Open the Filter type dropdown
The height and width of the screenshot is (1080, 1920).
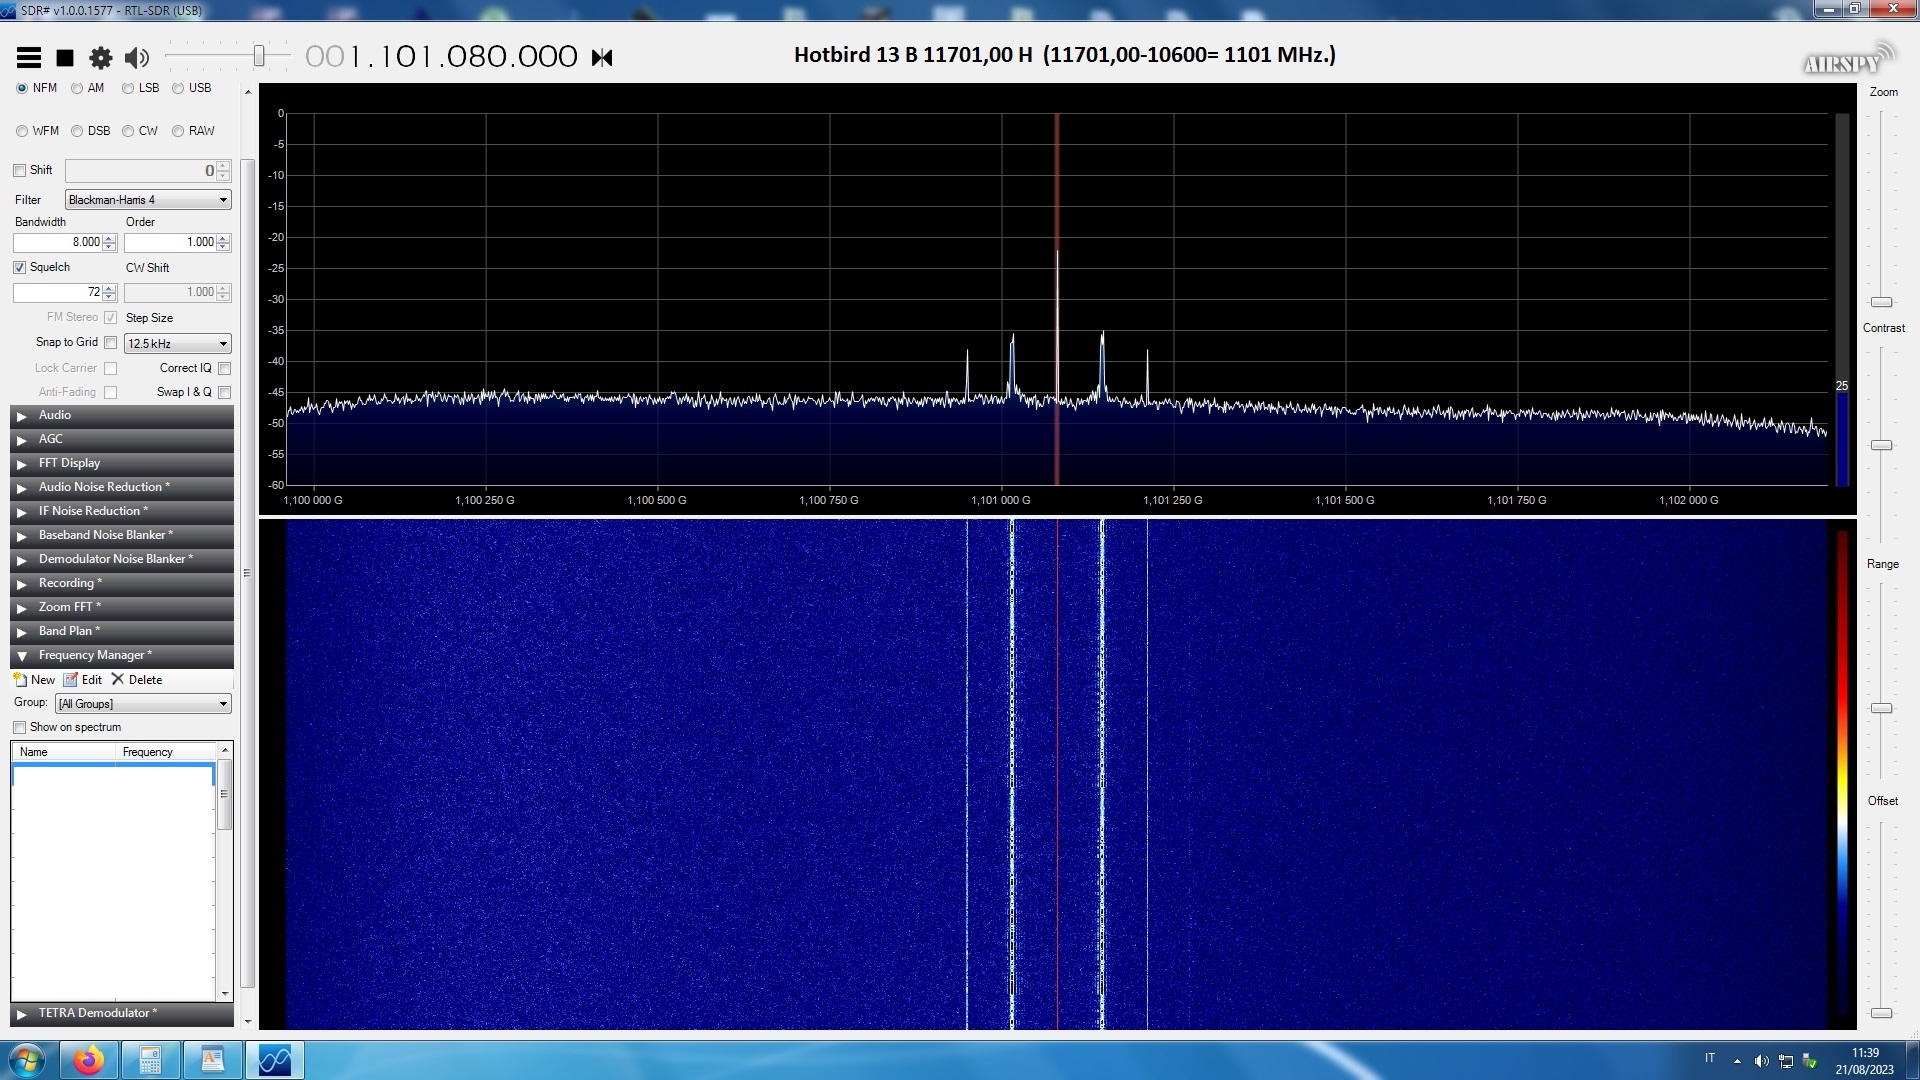[148, 200]
